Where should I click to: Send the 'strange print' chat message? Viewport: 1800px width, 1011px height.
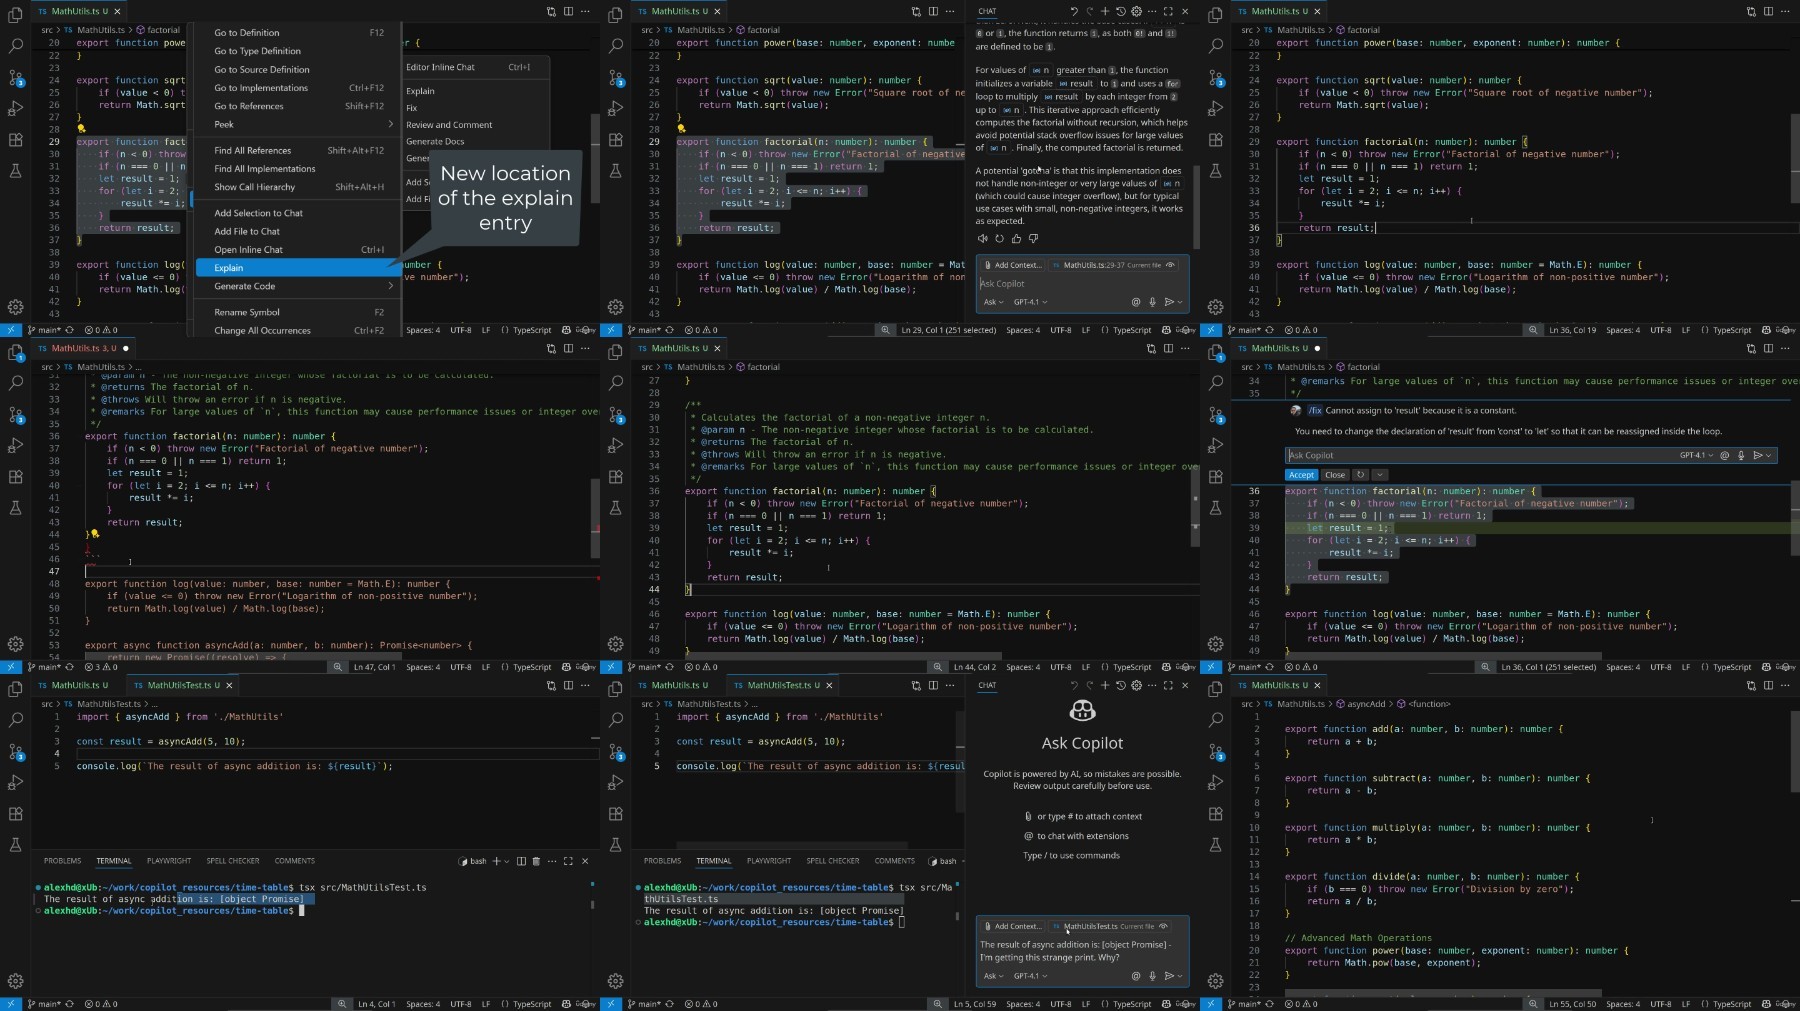tap(1169, 976)
